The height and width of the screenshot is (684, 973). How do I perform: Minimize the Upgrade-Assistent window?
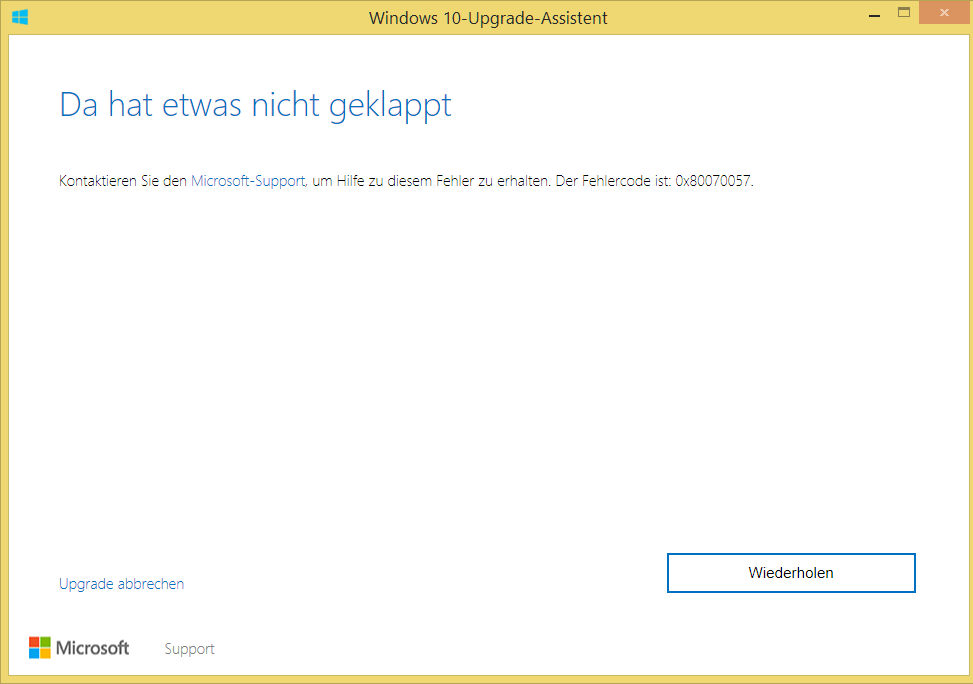(875, 14)
